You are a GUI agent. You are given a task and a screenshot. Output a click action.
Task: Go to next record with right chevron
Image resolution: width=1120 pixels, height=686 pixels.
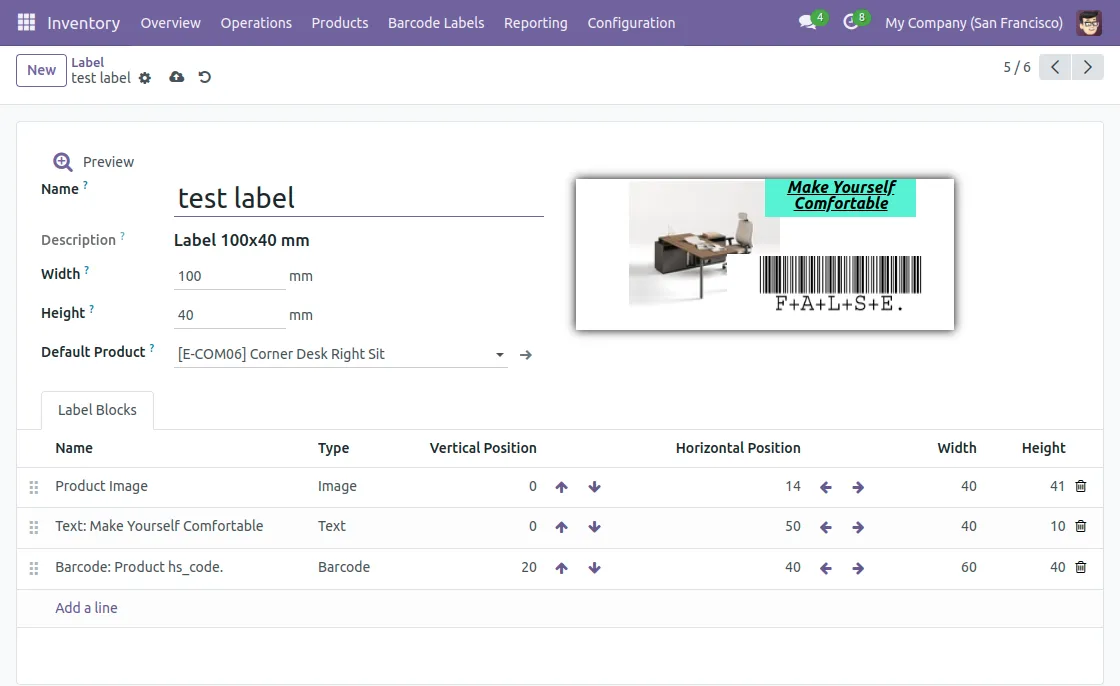pos(1087,67)
